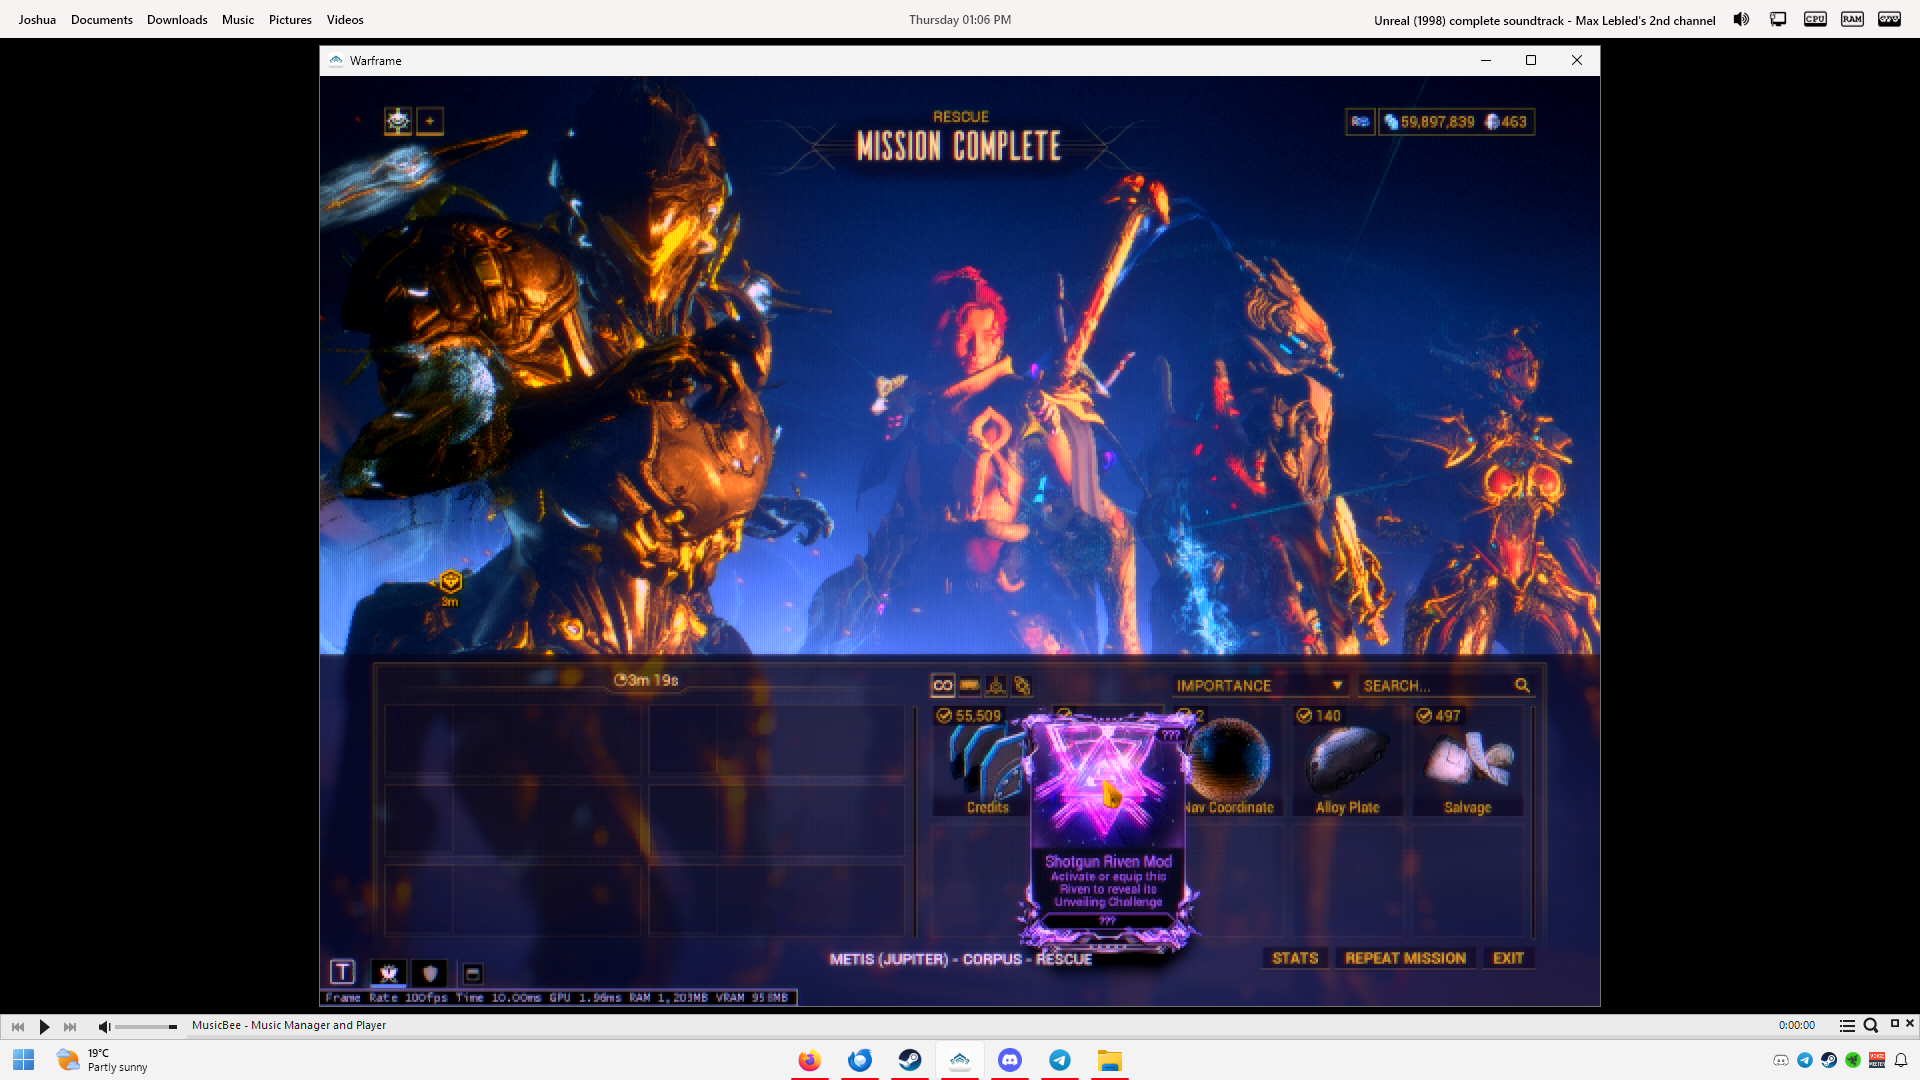This screenshot has height=1080, width=1920.
Task: Open MusicBee playlist list icon
Action: [x=1847, y=1025]
